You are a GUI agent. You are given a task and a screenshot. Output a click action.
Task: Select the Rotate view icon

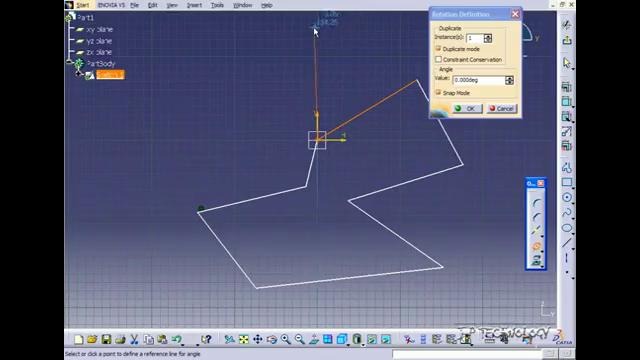[272, 339]
